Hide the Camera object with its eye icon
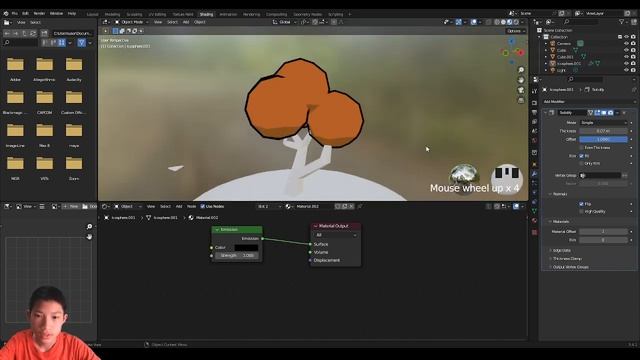 626,43
